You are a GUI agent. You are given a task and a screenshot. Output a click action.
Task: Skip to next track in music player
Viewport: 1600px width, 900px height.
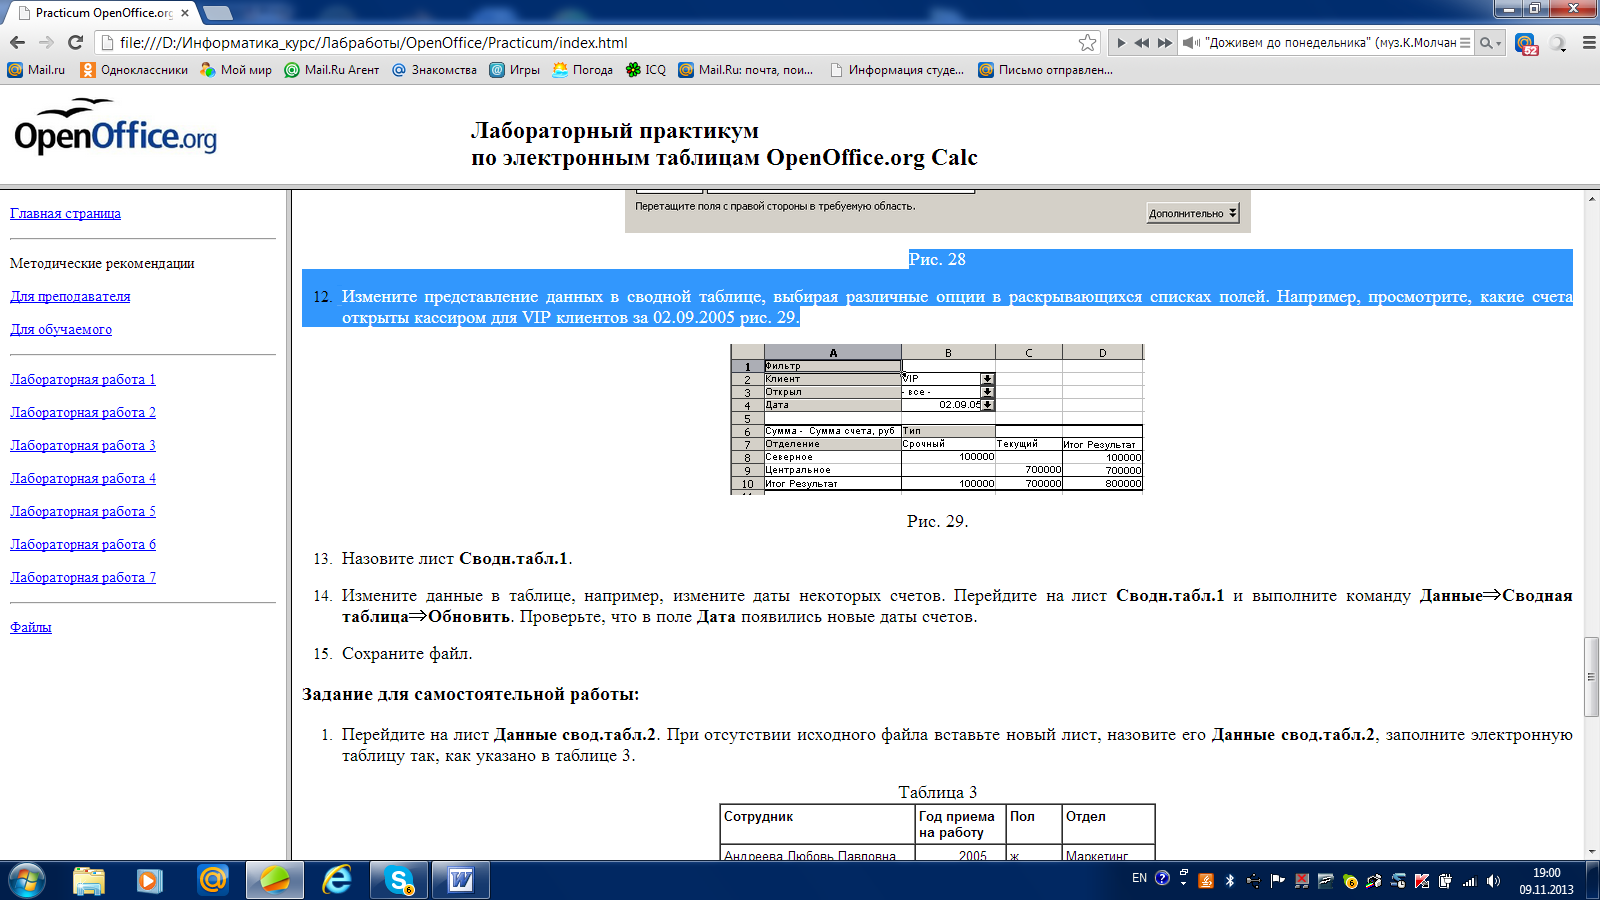point(1164,43)
